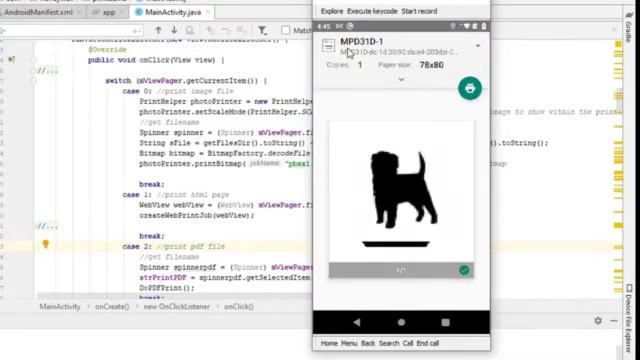640x360 pixels.
Task: Expand the folded code block below onClick
Action: click(47, 71)
